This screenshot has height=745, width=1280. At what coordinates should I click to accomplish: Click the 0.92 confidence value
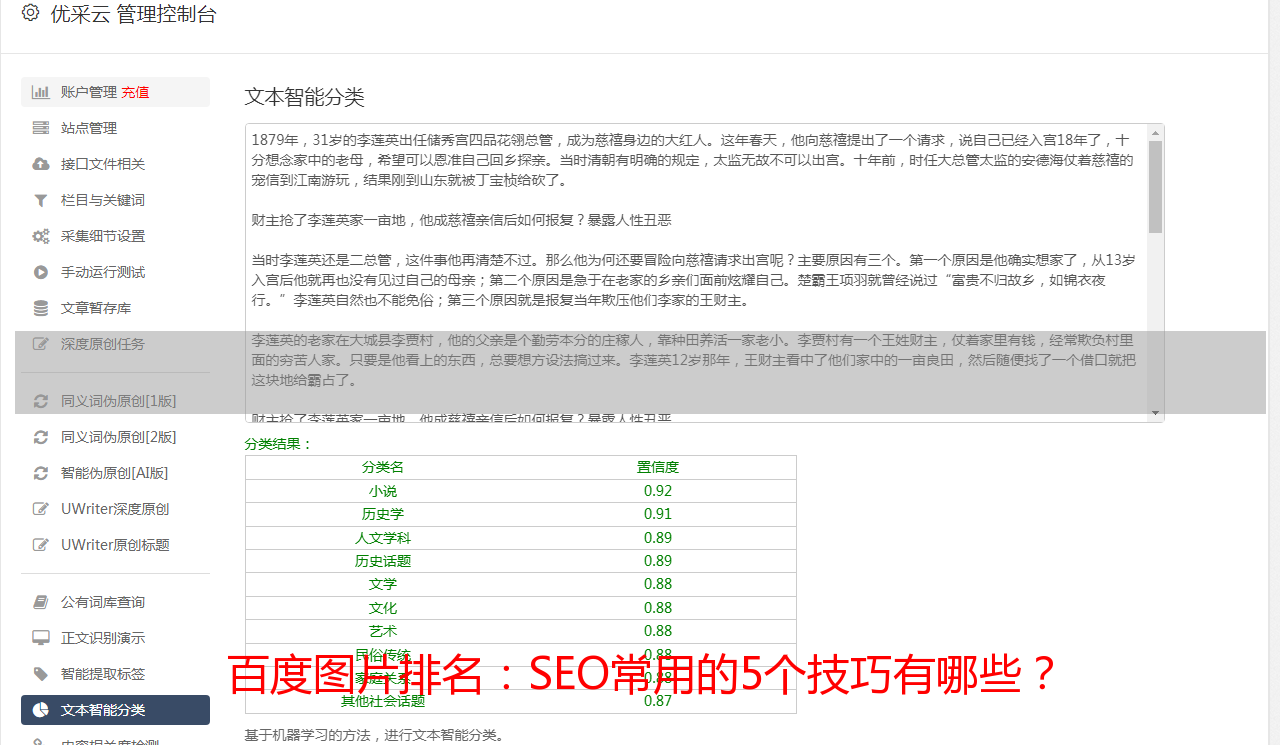coord(658,491)
